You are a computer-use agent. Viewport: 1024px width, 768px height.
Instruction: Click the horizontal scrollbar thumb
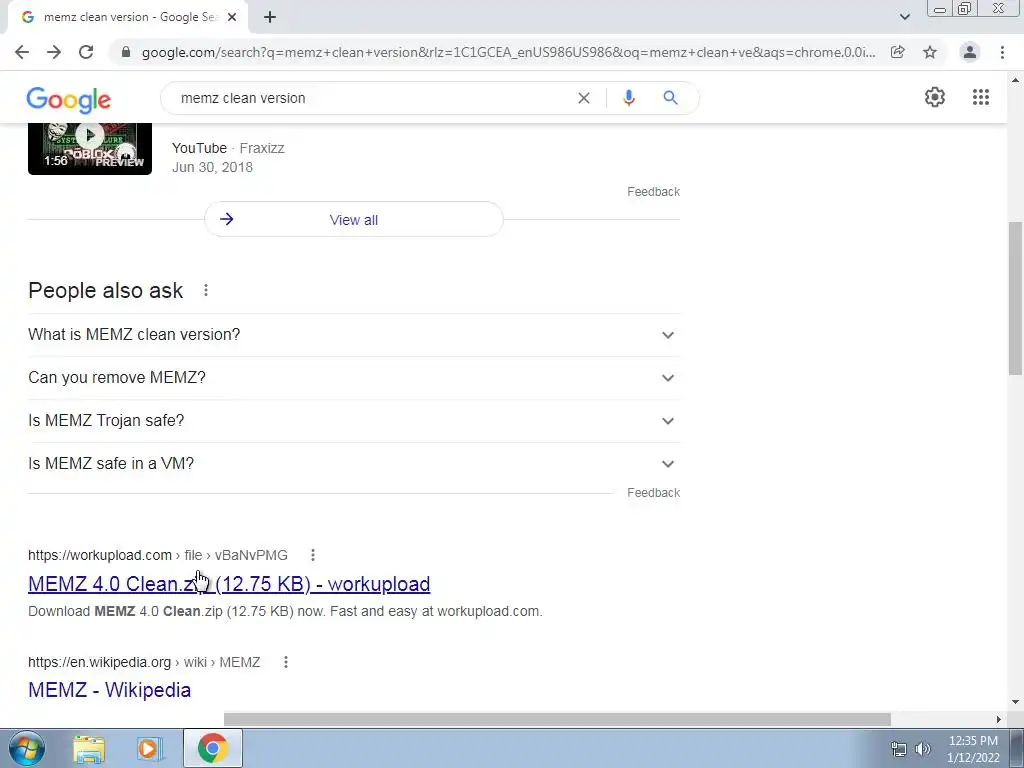(557, 719)
